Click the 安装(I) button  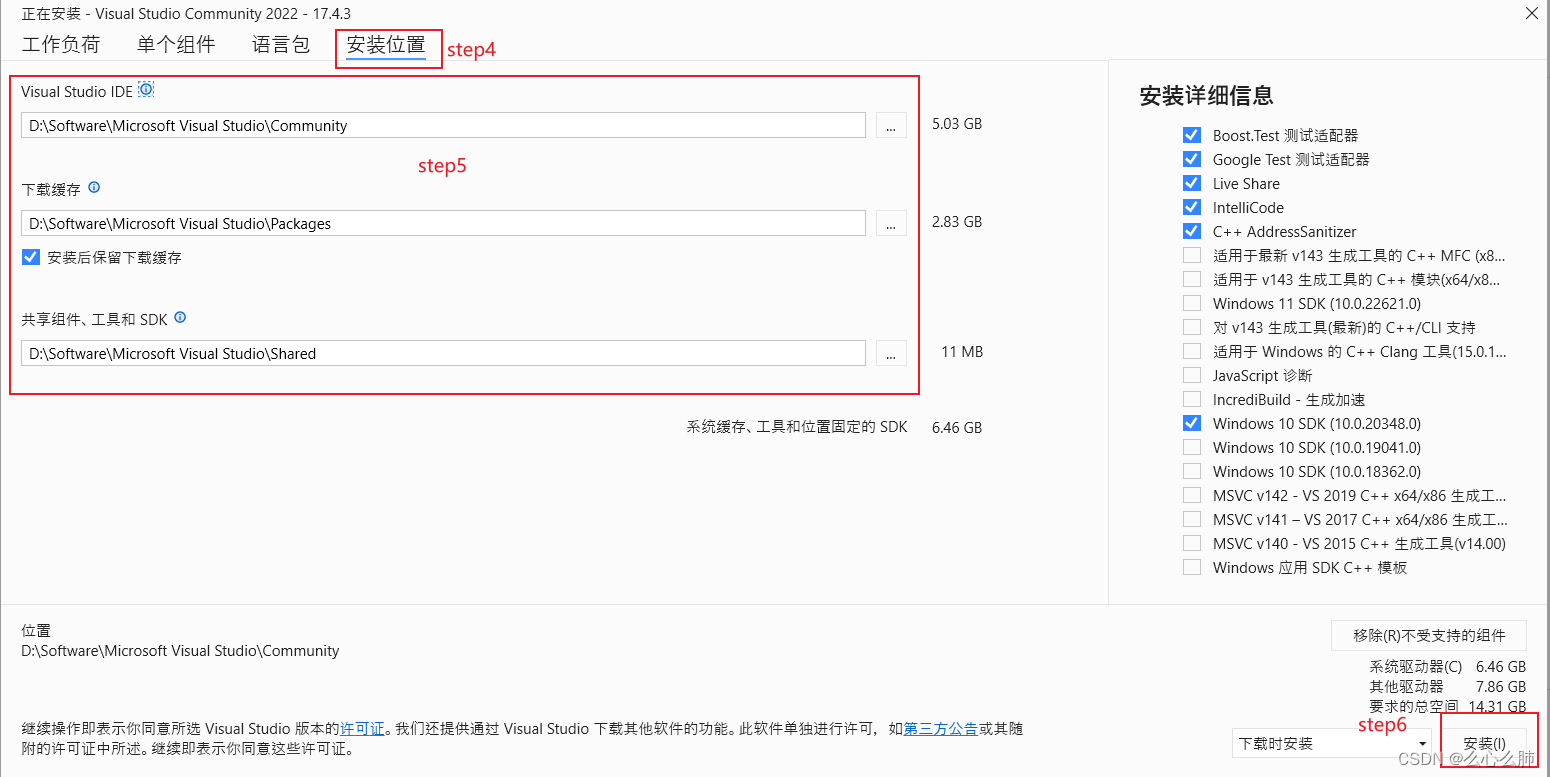click(1484, 744)
